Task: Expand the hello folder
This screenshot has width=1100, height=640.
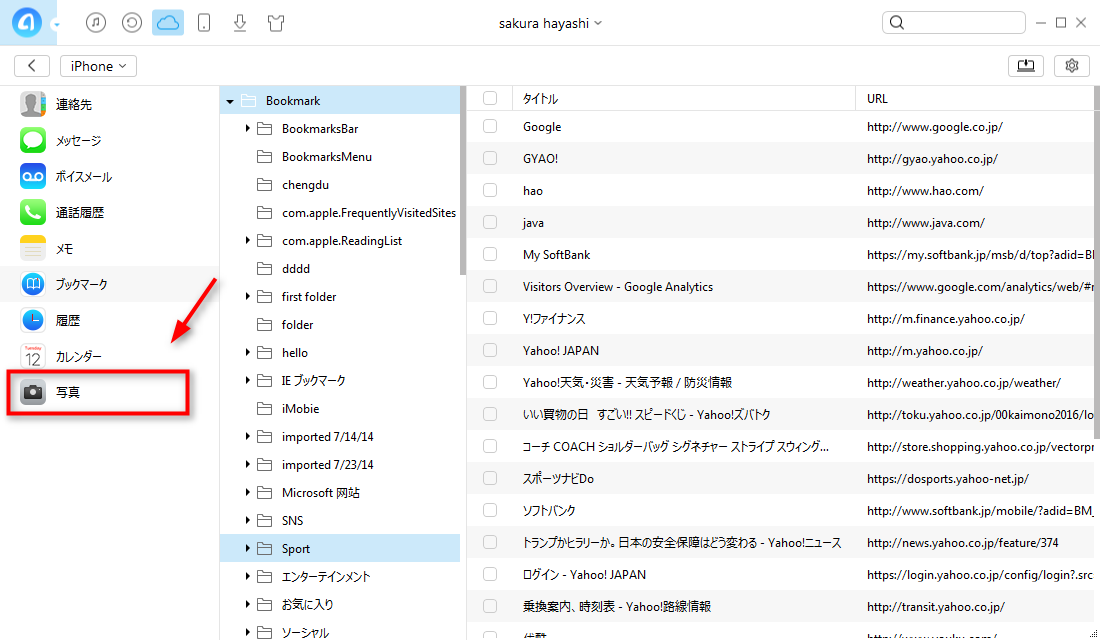Action: click(x=247, y=352)
